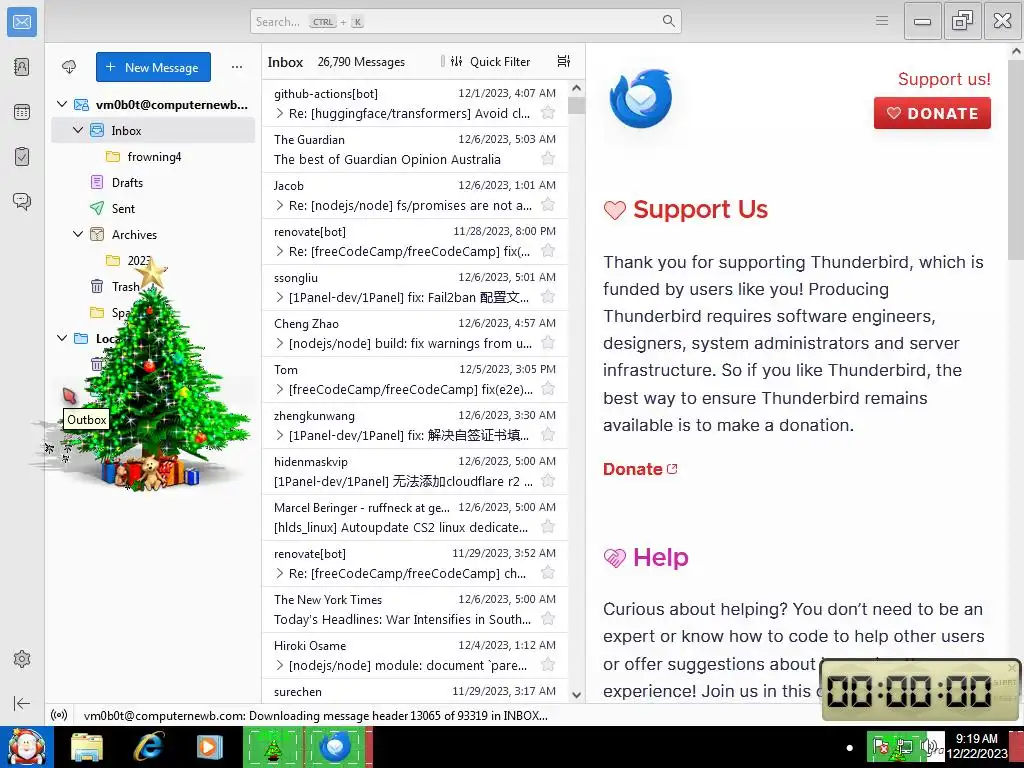
Task: Open folder pane options menu
Action: point(236,67)
